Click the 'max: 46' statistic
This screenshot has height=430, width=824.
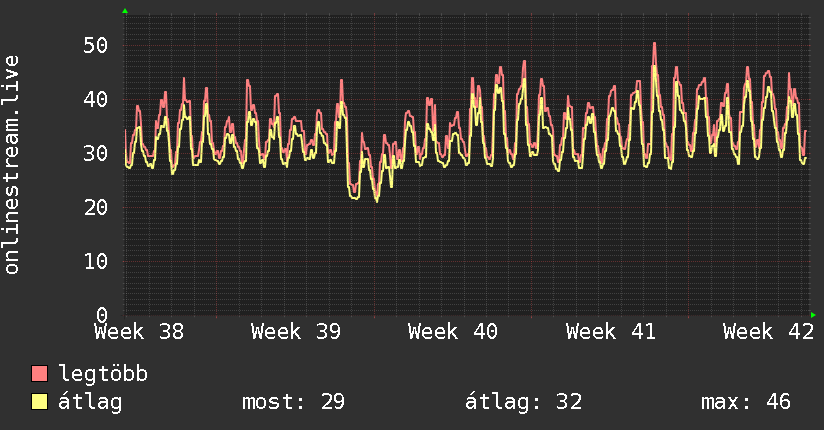(x=746, y=402)
